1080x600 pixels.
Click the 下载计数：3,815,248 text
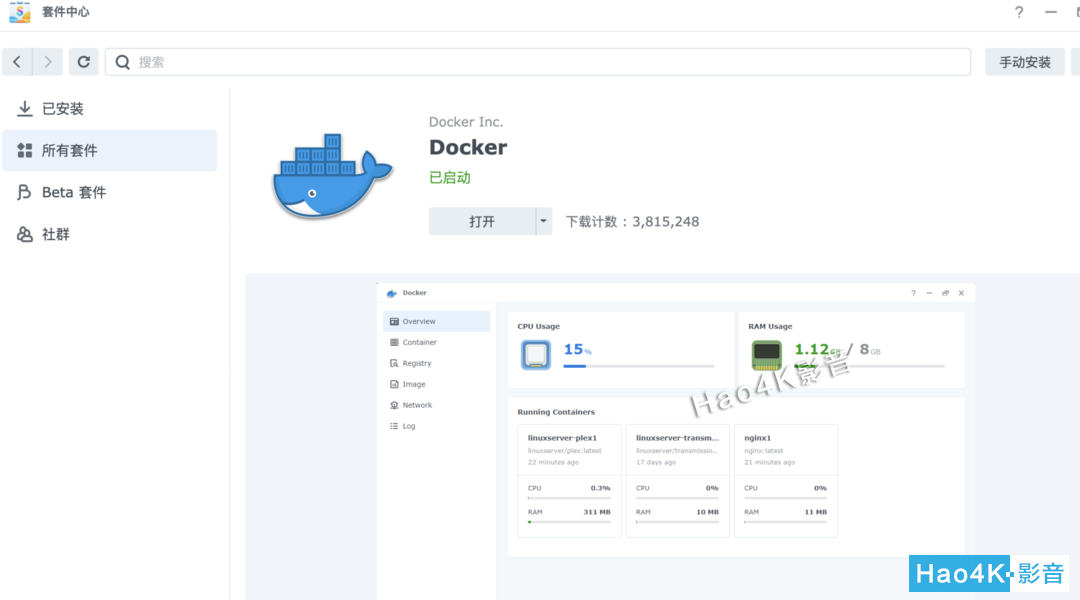click(x=632, y=222)
